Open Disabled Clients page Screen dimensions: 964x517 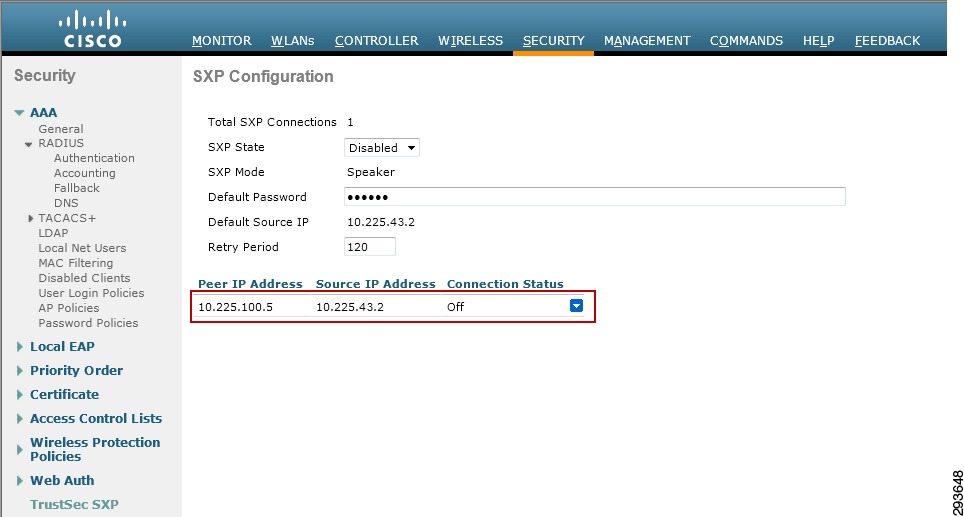point(84,278)
